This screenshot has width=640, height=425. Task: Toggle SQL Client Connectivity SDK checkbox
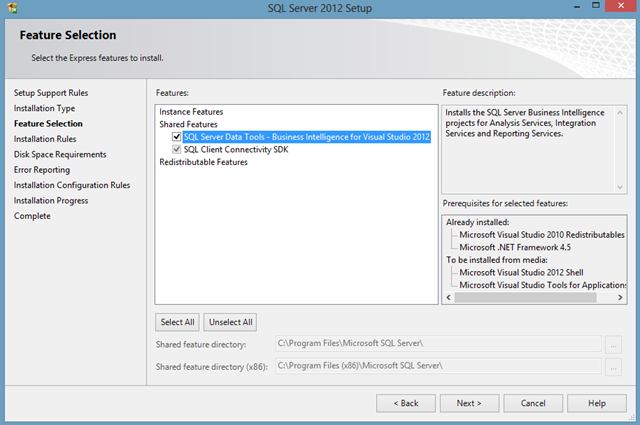point(176,149)
